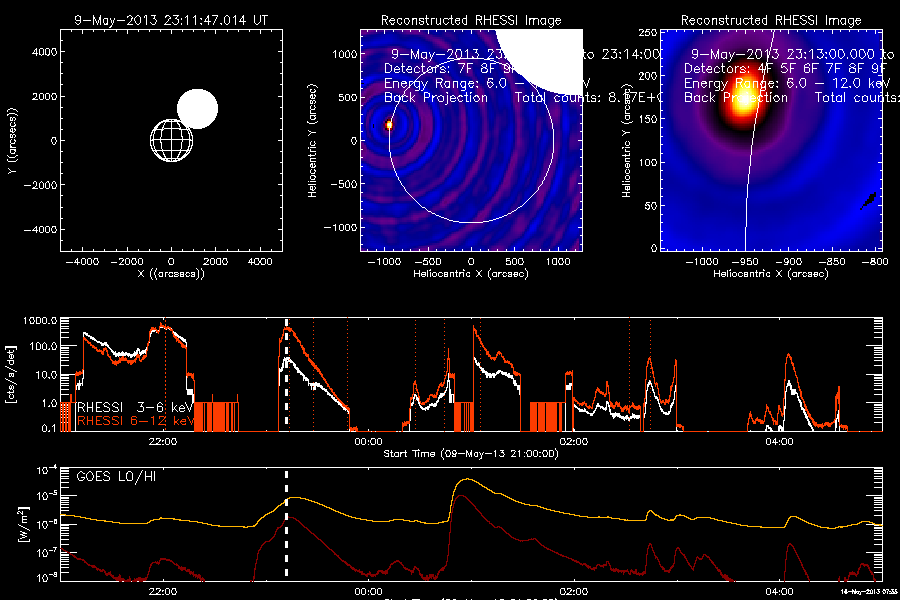Click "Detectors: 4F 5F 6F 7F 8F 9F" text
The image size is (900, 600).
pyautogui.click(x=785, y=69)
